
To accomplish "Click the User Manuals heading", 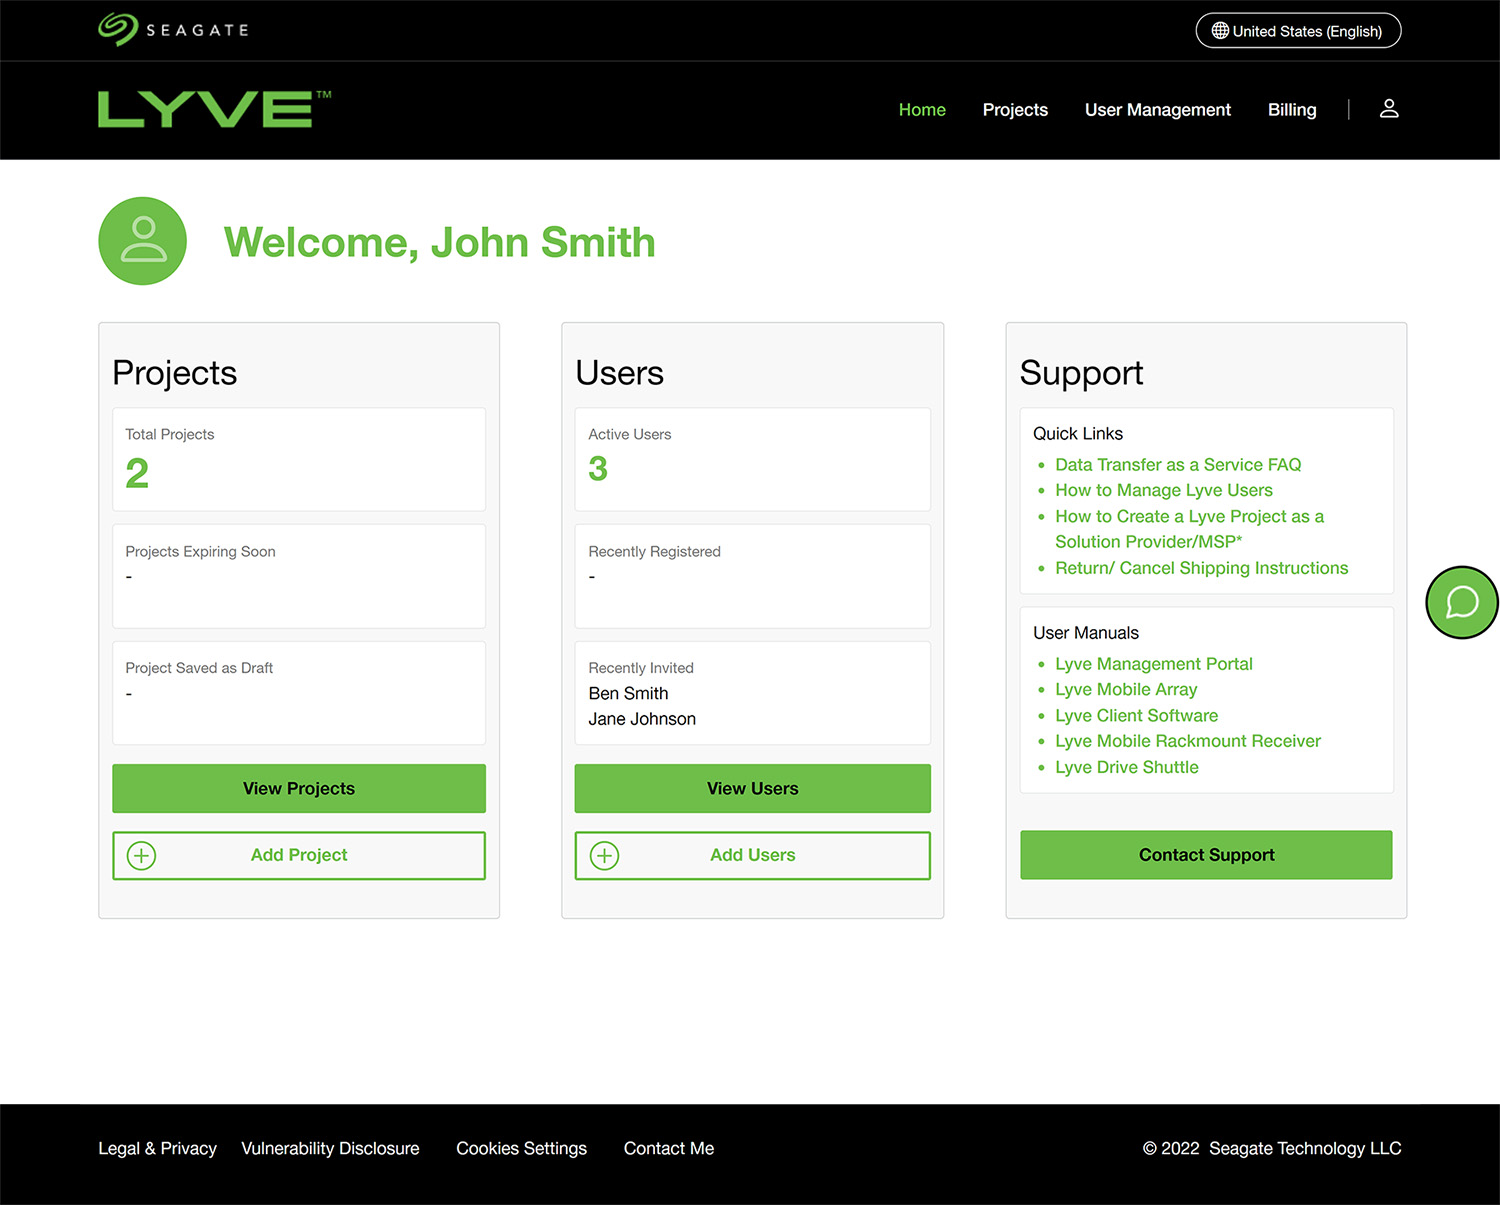I will [1086, 633].
